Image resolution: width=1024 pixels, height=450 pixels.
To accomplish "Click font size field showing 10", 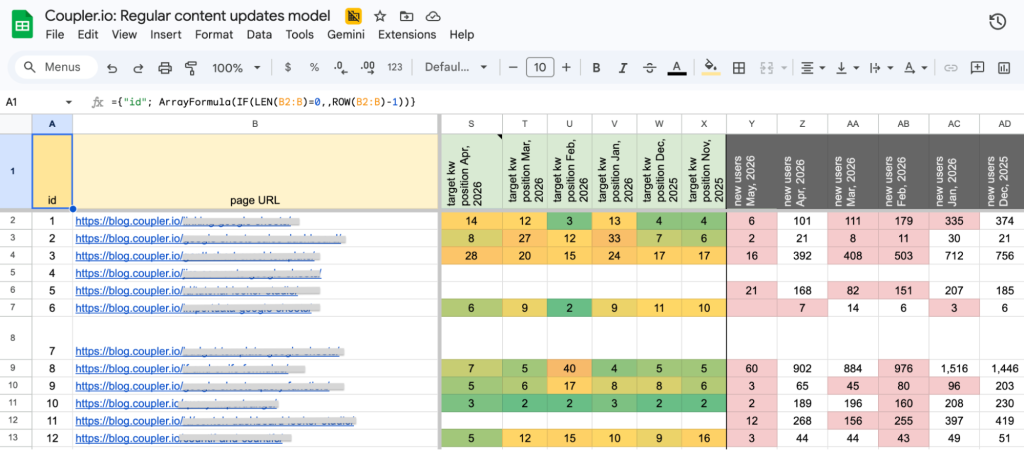I will click(540, 67).
